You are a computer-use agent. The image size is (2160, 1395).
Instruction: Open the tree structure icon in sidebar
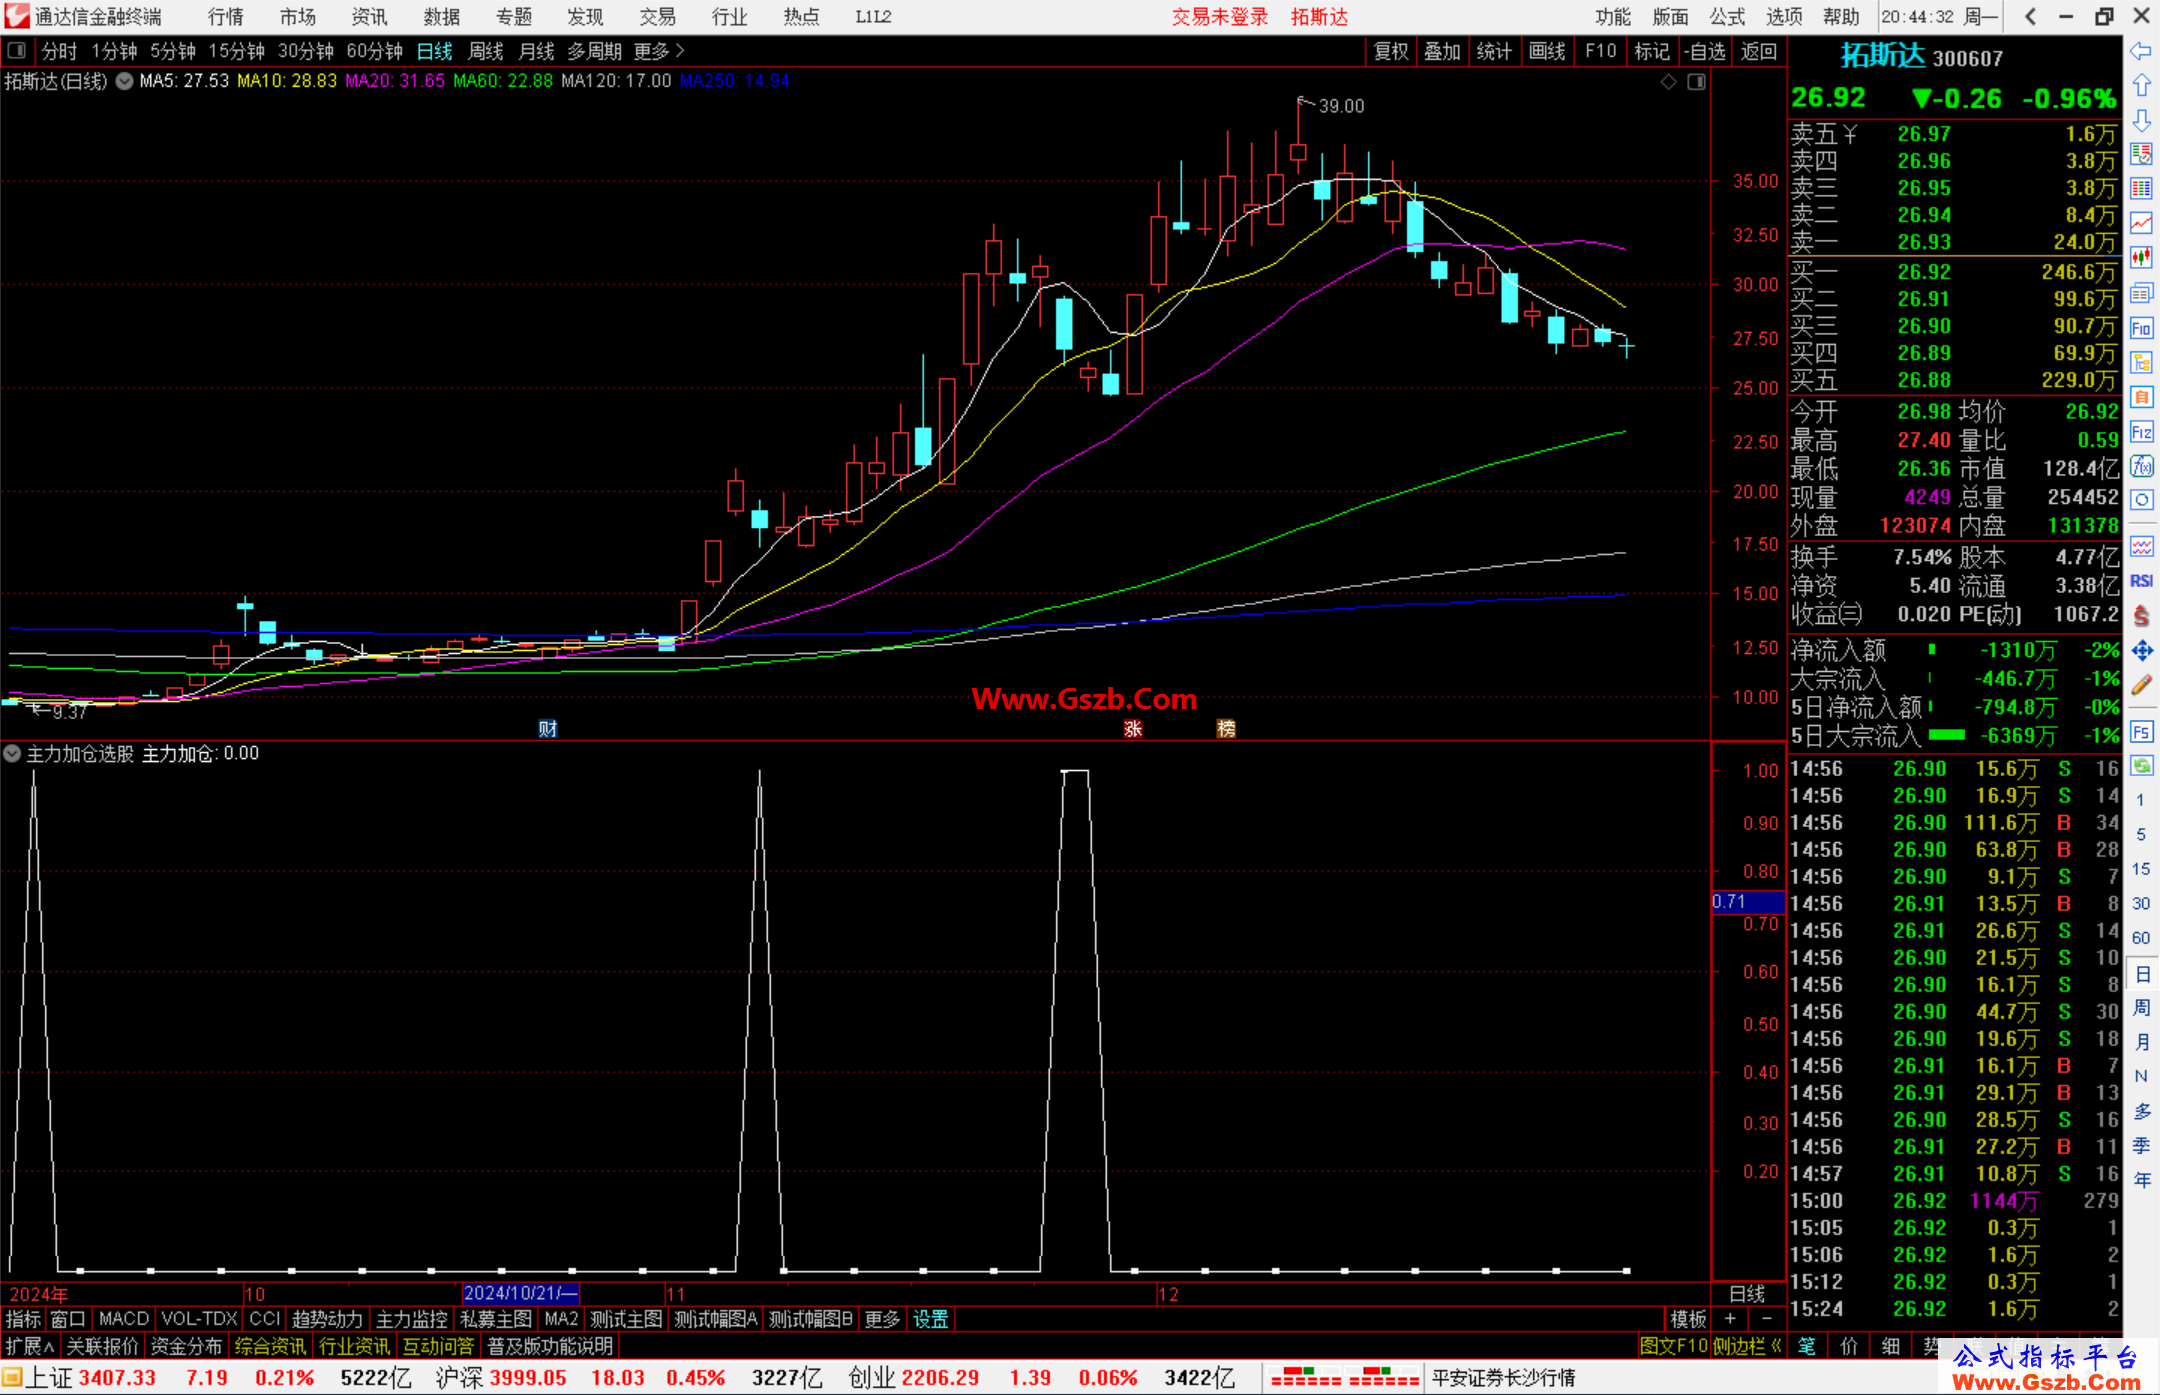2141,362
